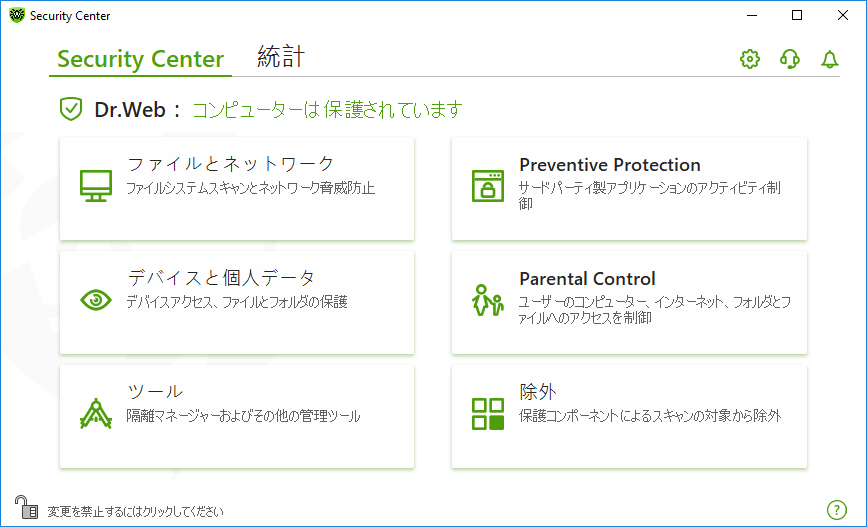
Task: Click the support headset icon
Action: 790,59
